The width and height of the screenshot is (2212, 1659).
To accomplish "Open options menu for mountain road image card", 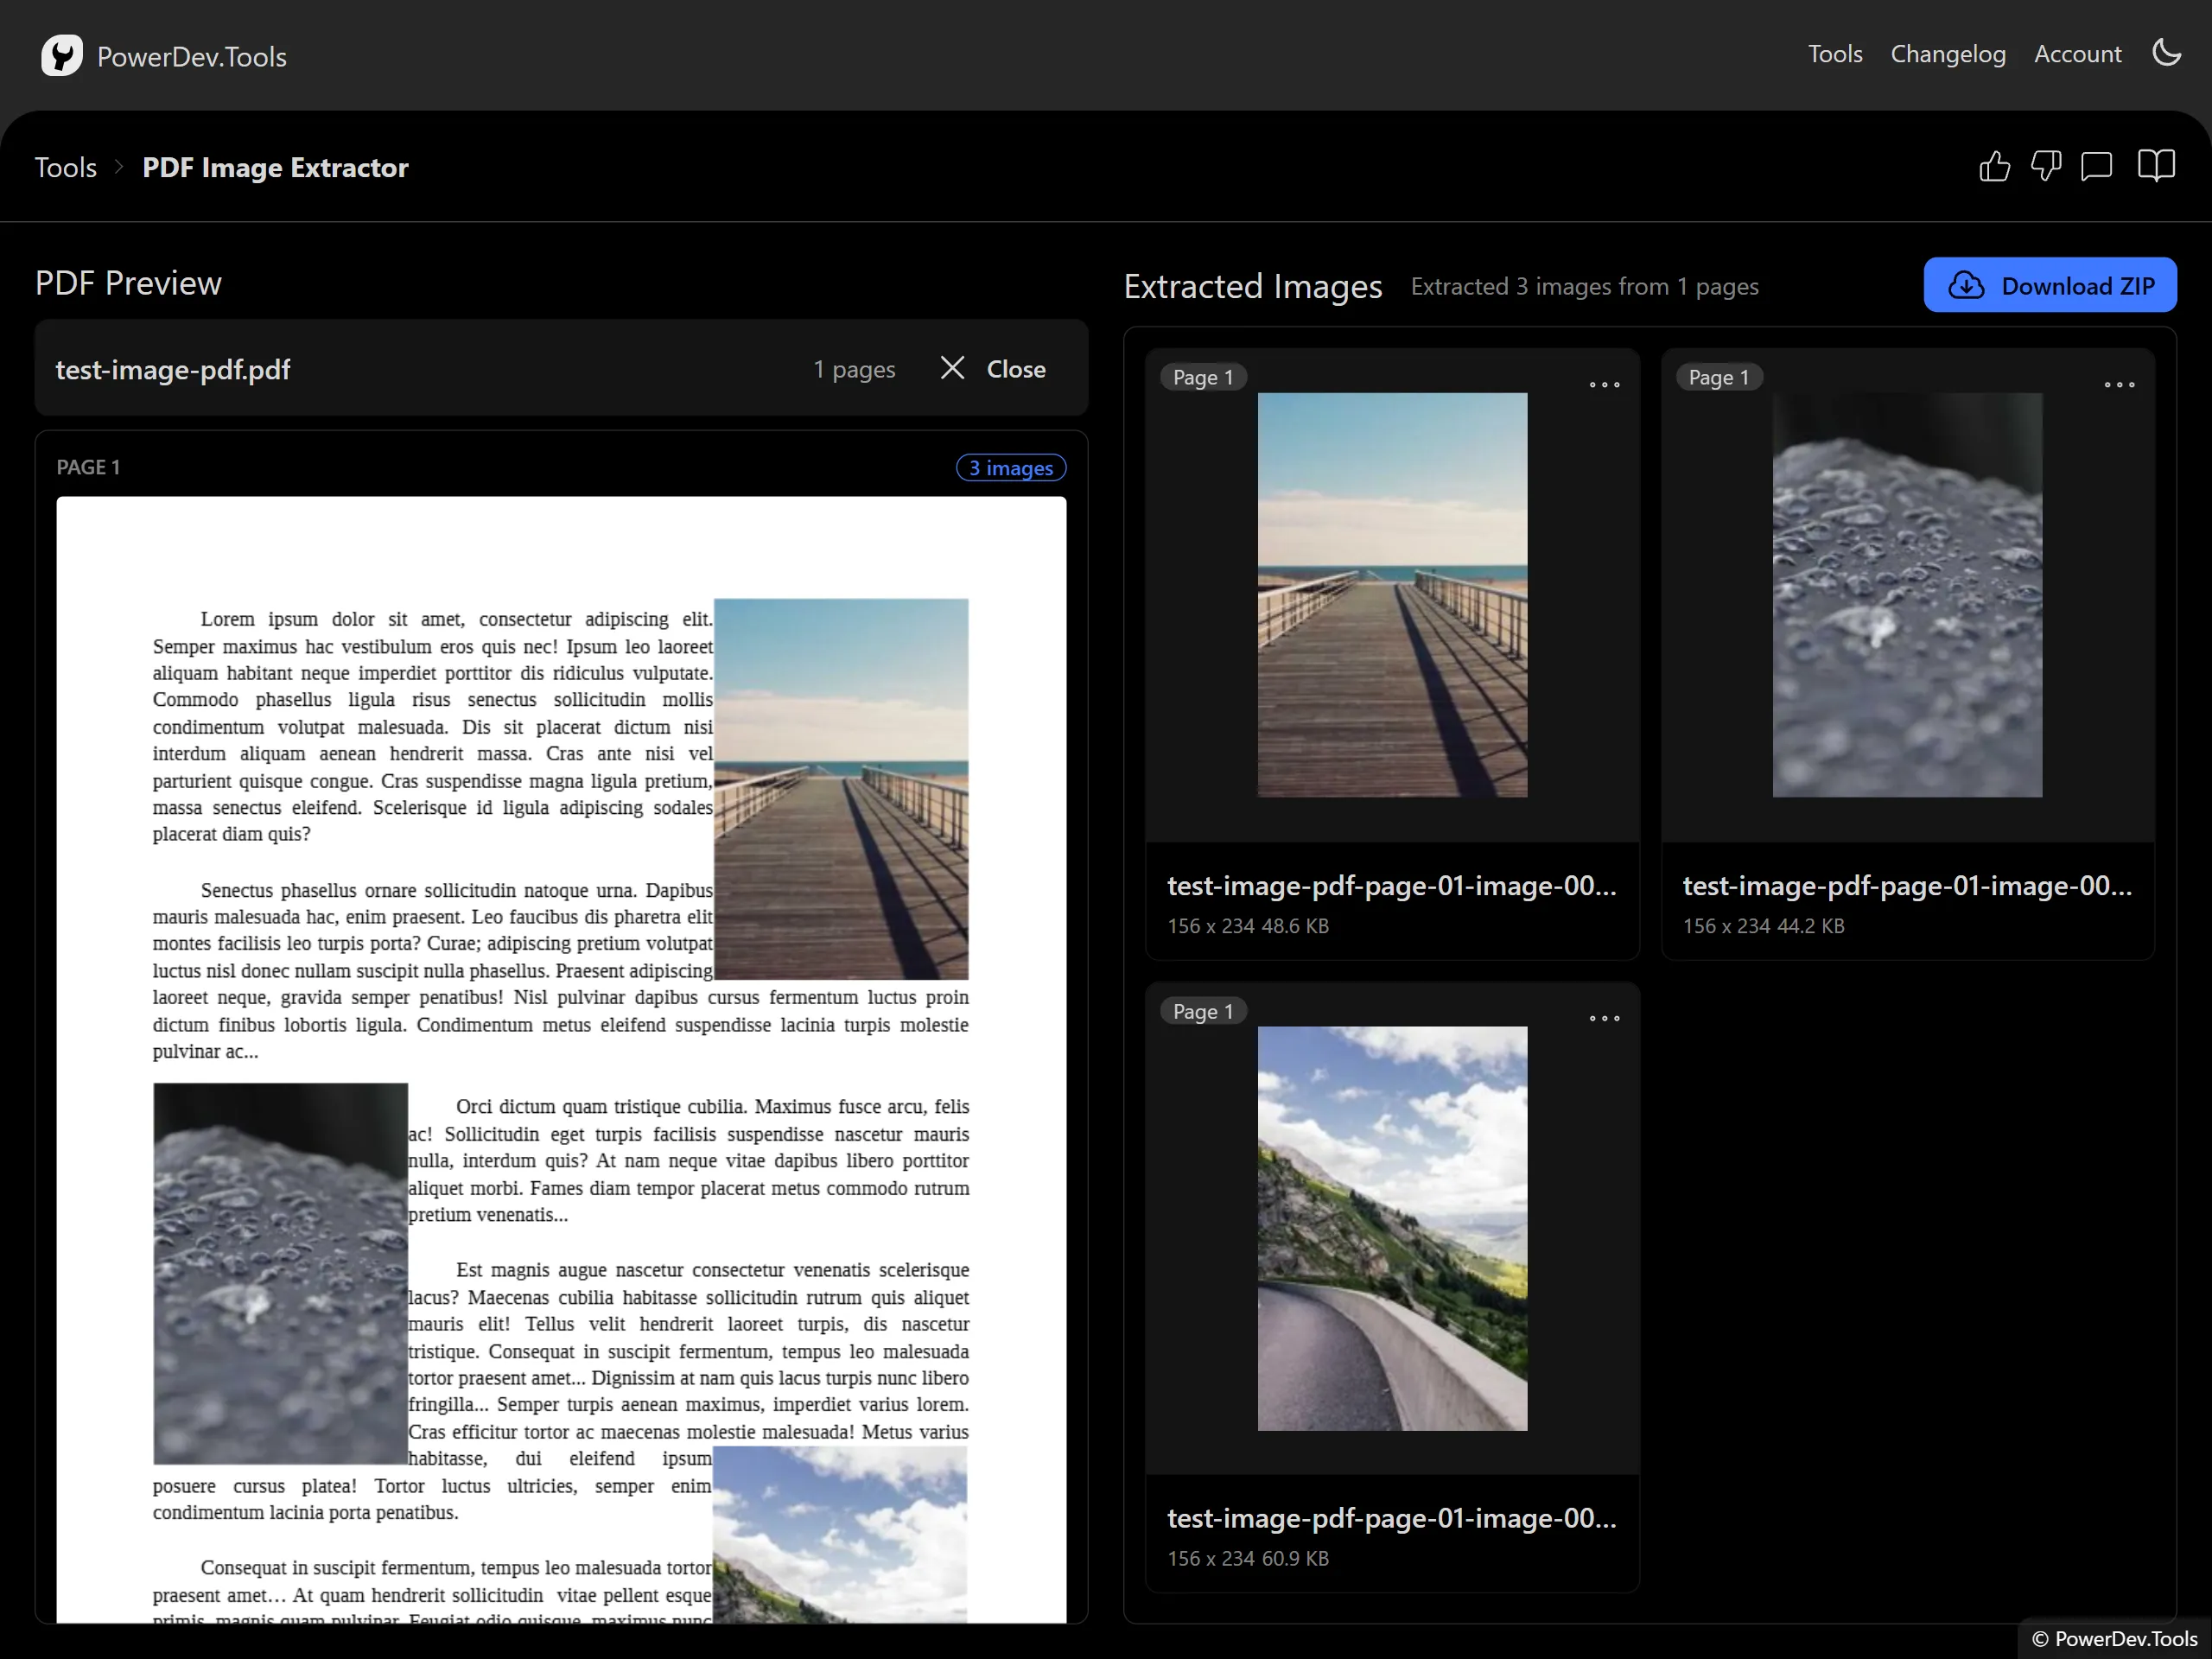I will (x=1604, y=1019).
